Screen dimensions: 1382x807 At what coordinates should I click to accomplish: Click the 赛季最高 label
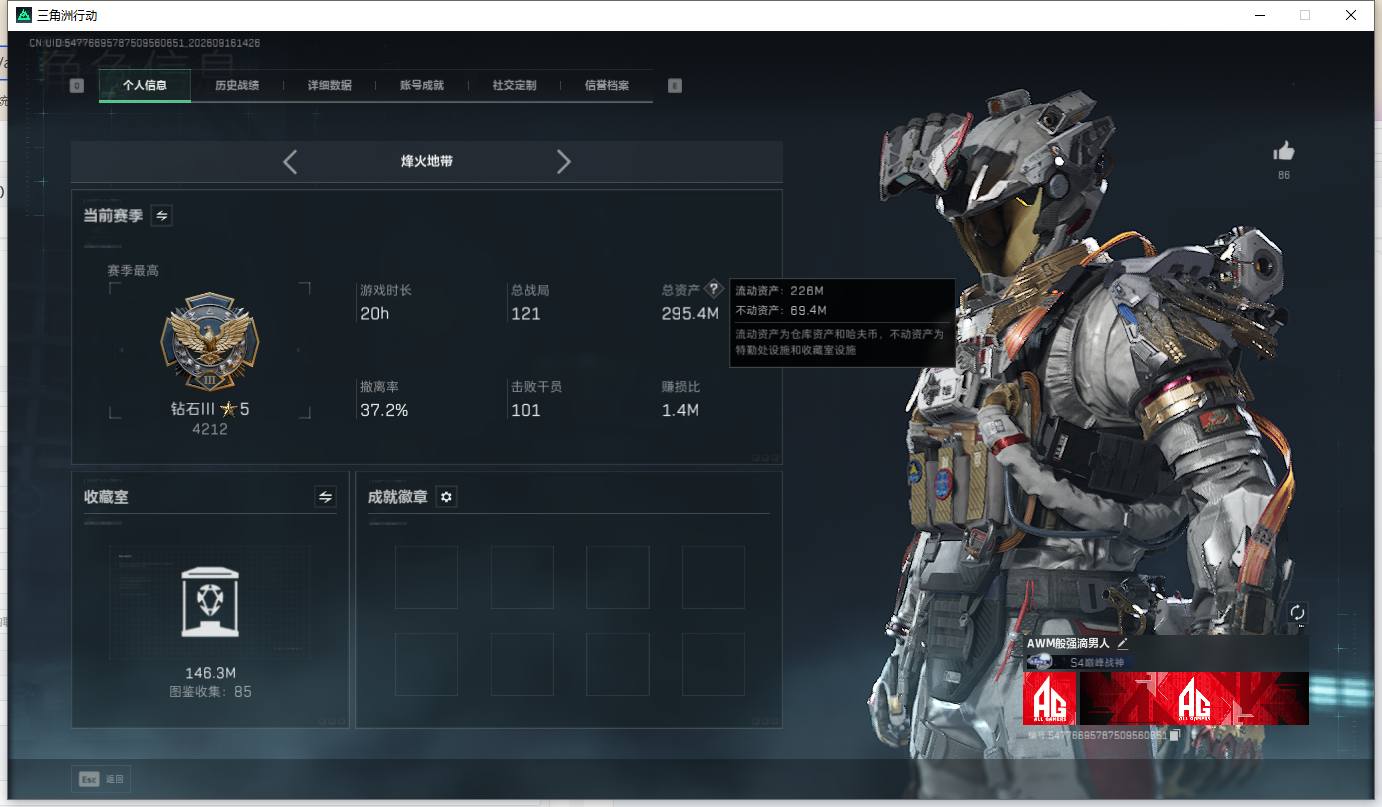tap(133, 270)
